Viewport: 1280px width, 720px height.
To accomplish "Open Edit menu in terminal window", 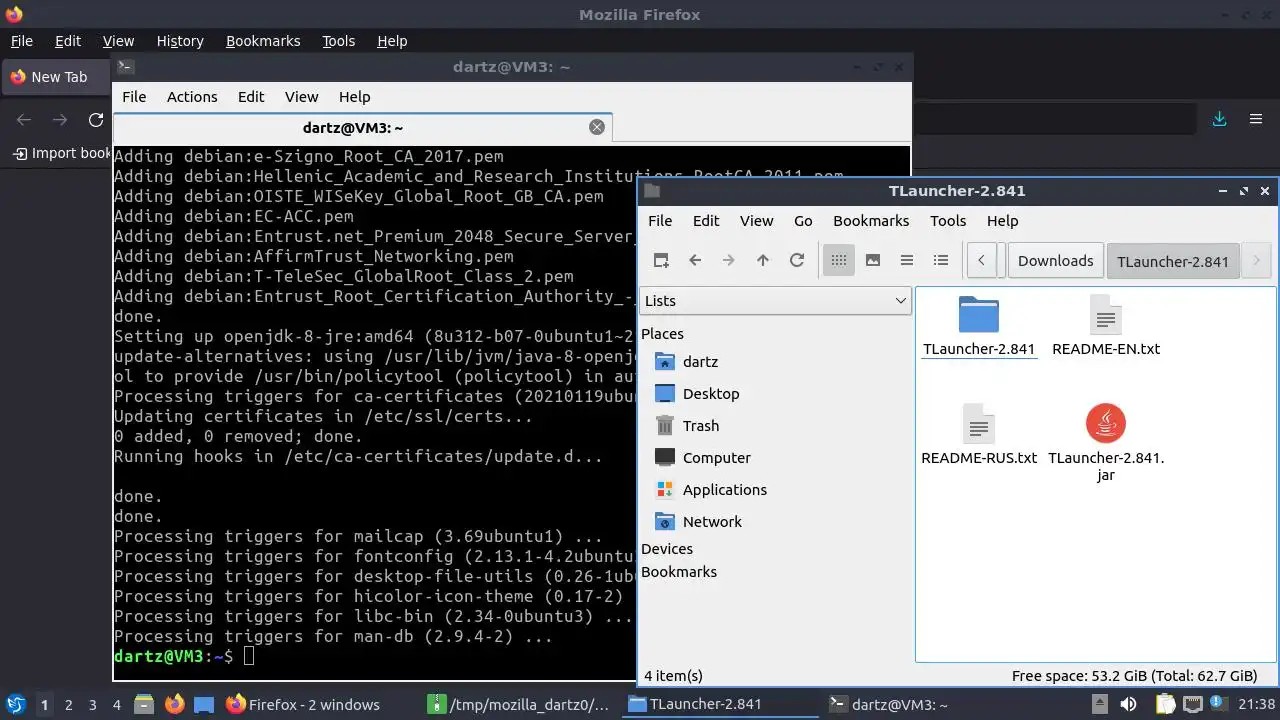I will pos(251,97).
